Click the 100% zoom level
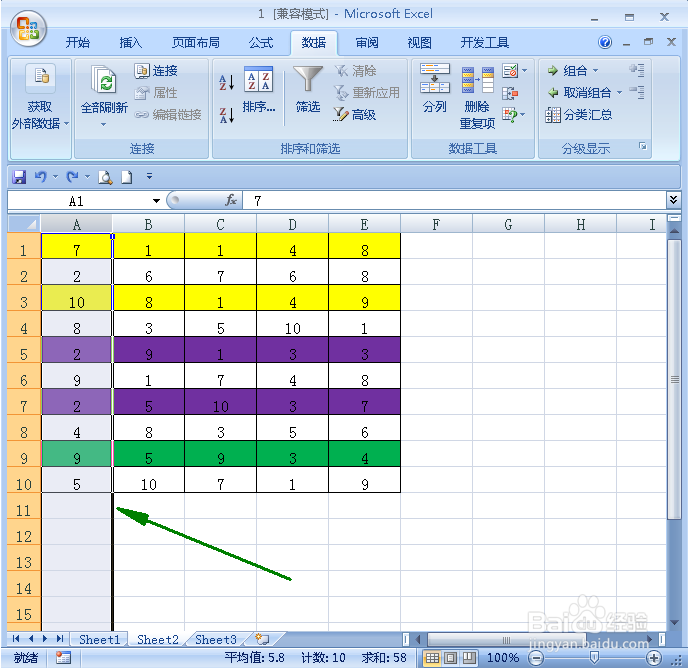 click(x=502, y=657)
